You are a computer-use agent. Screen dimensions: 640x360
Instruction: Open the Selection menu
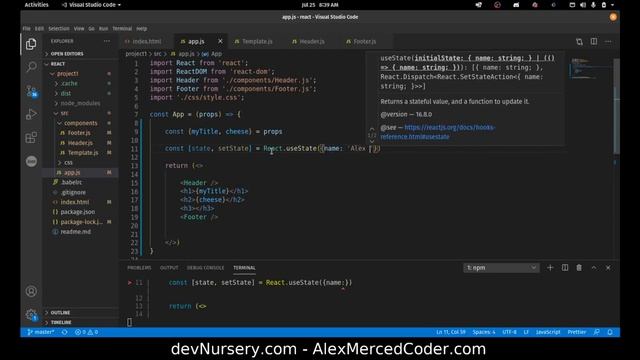coord(59,29)
